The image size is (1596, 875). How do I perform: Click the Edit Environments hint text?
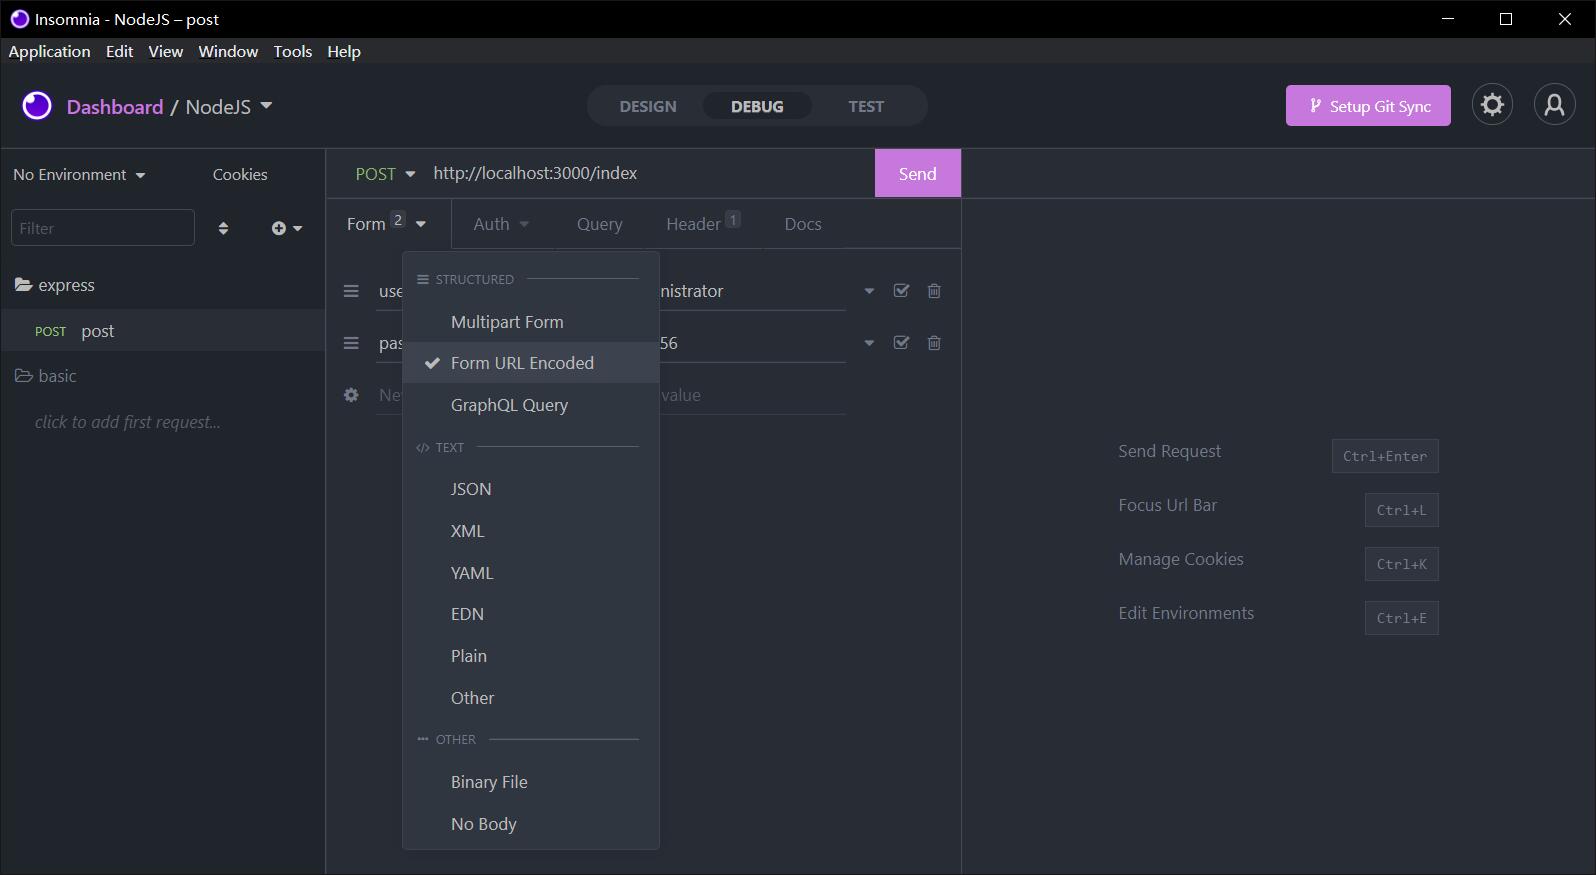click(x=1186, y=613)
